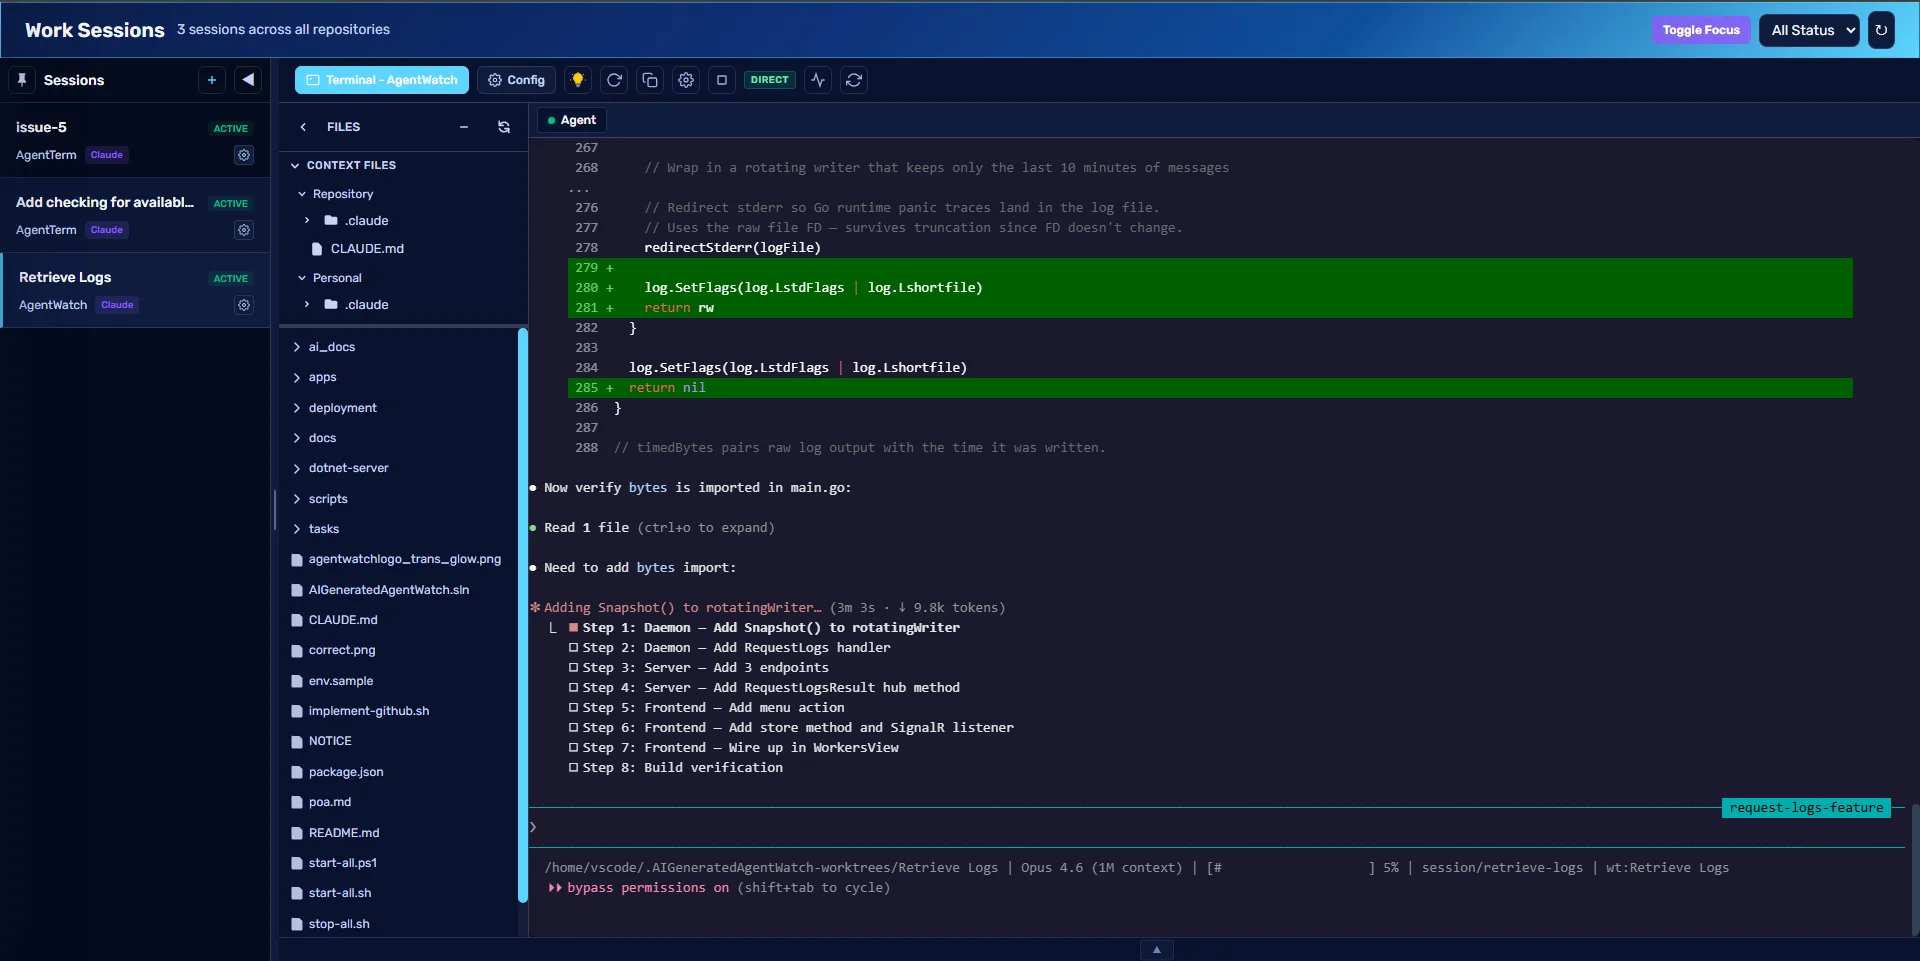Expand the ai_docs folder
Viewport: 1920px width, 961px height.
coord(297,347)
